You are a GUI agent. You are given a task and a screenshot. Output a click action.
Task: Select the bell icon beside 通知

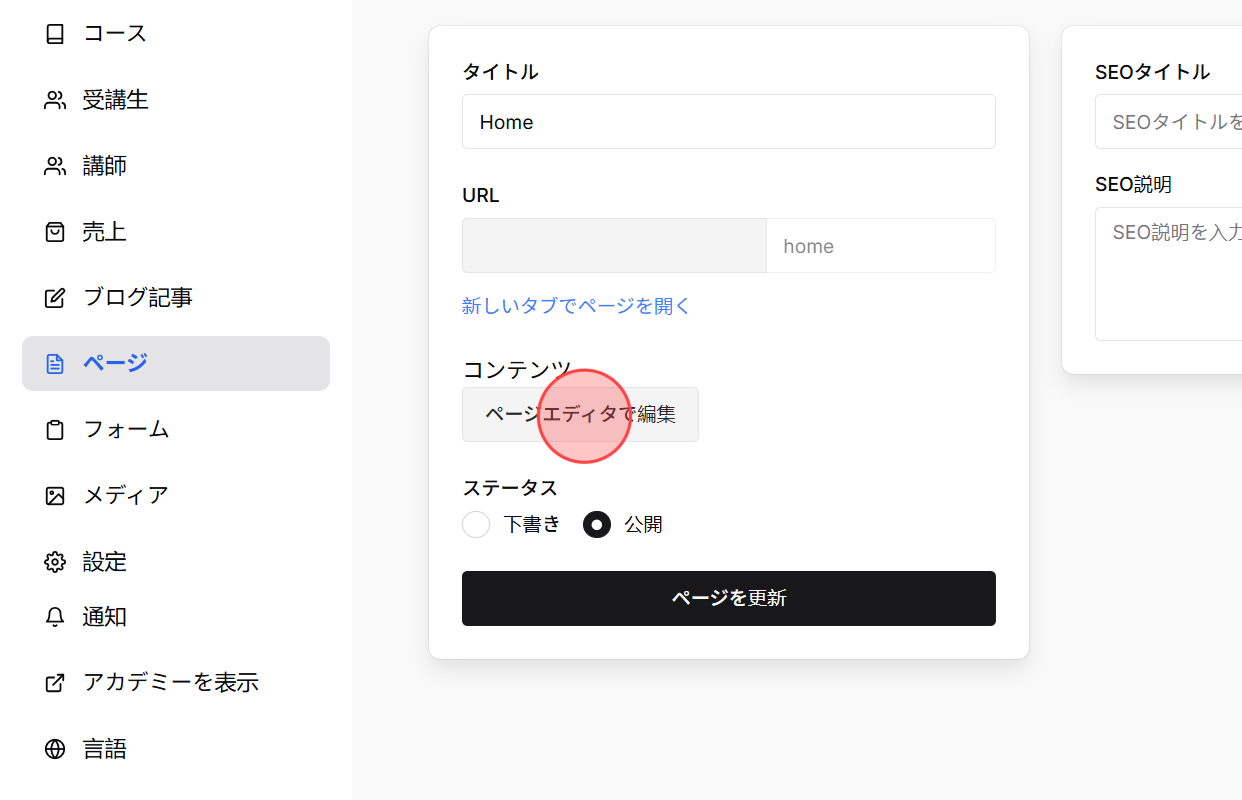coord(55,616)
